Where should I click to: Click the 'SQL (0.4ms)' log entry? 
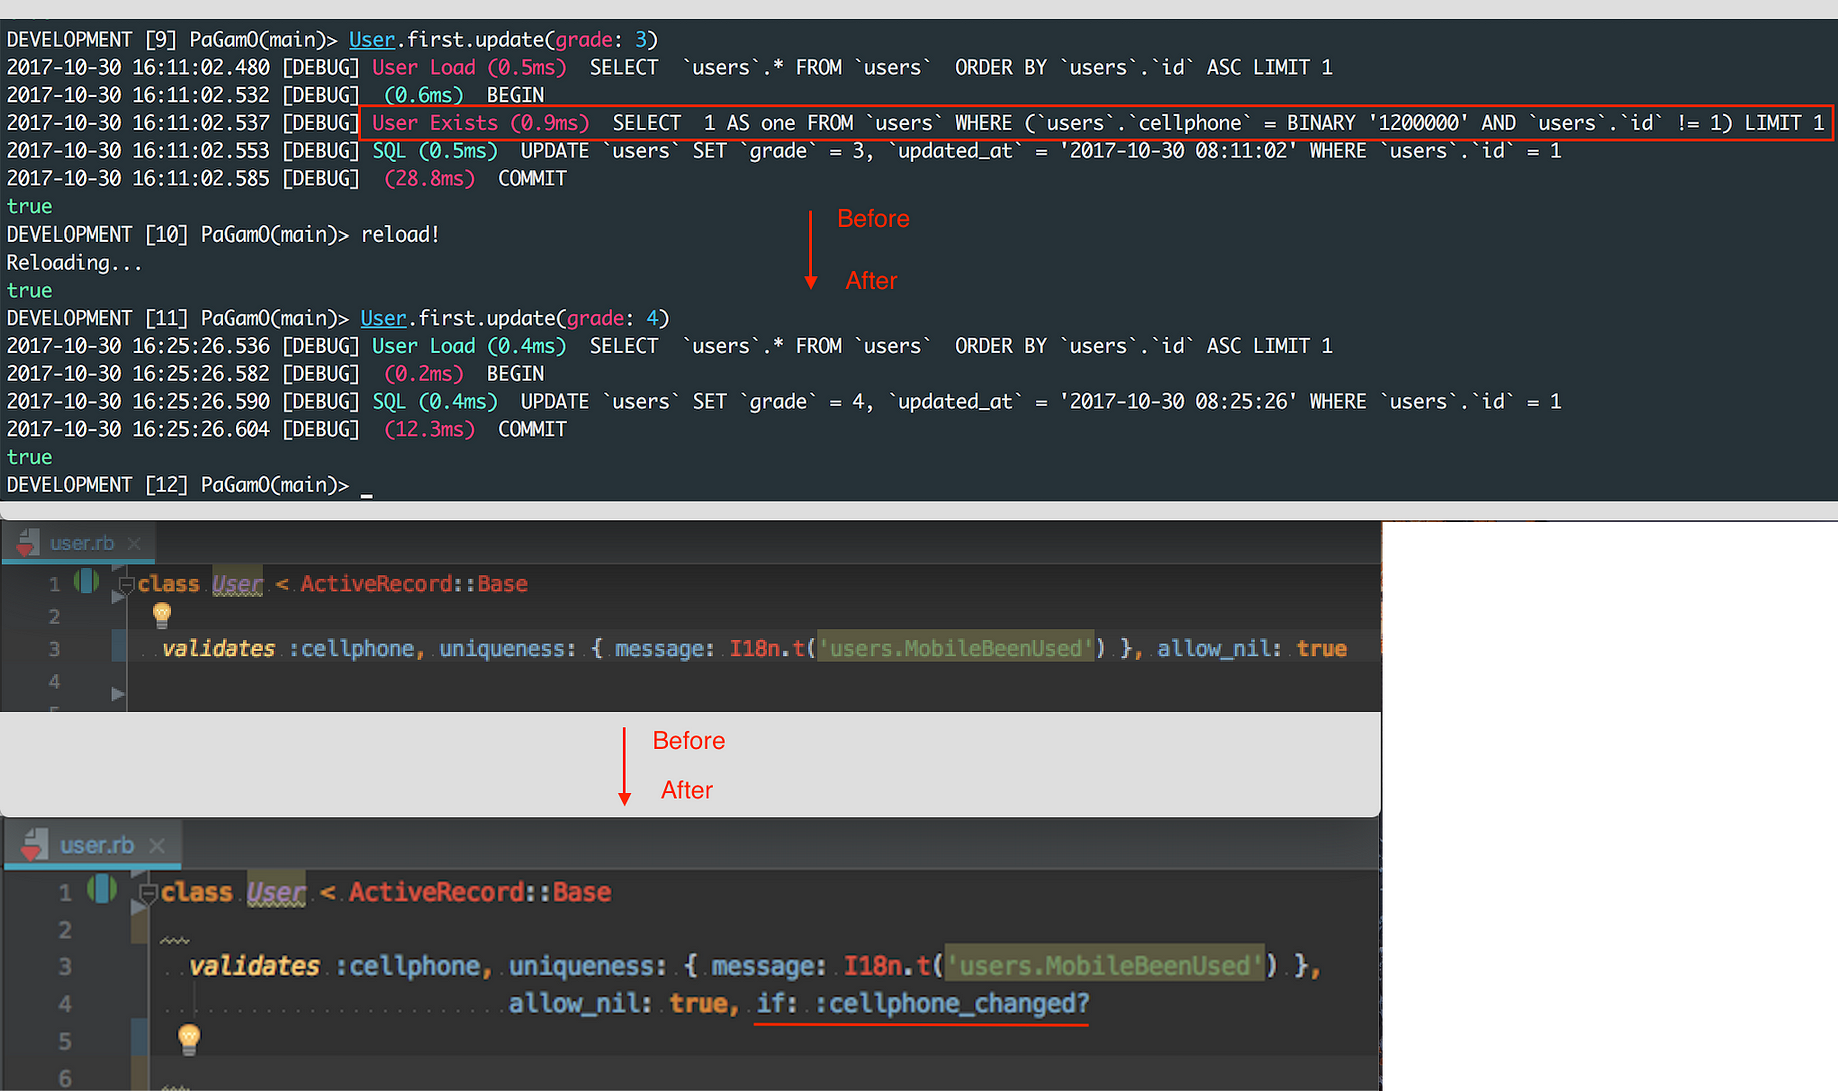tap(435, 402)
